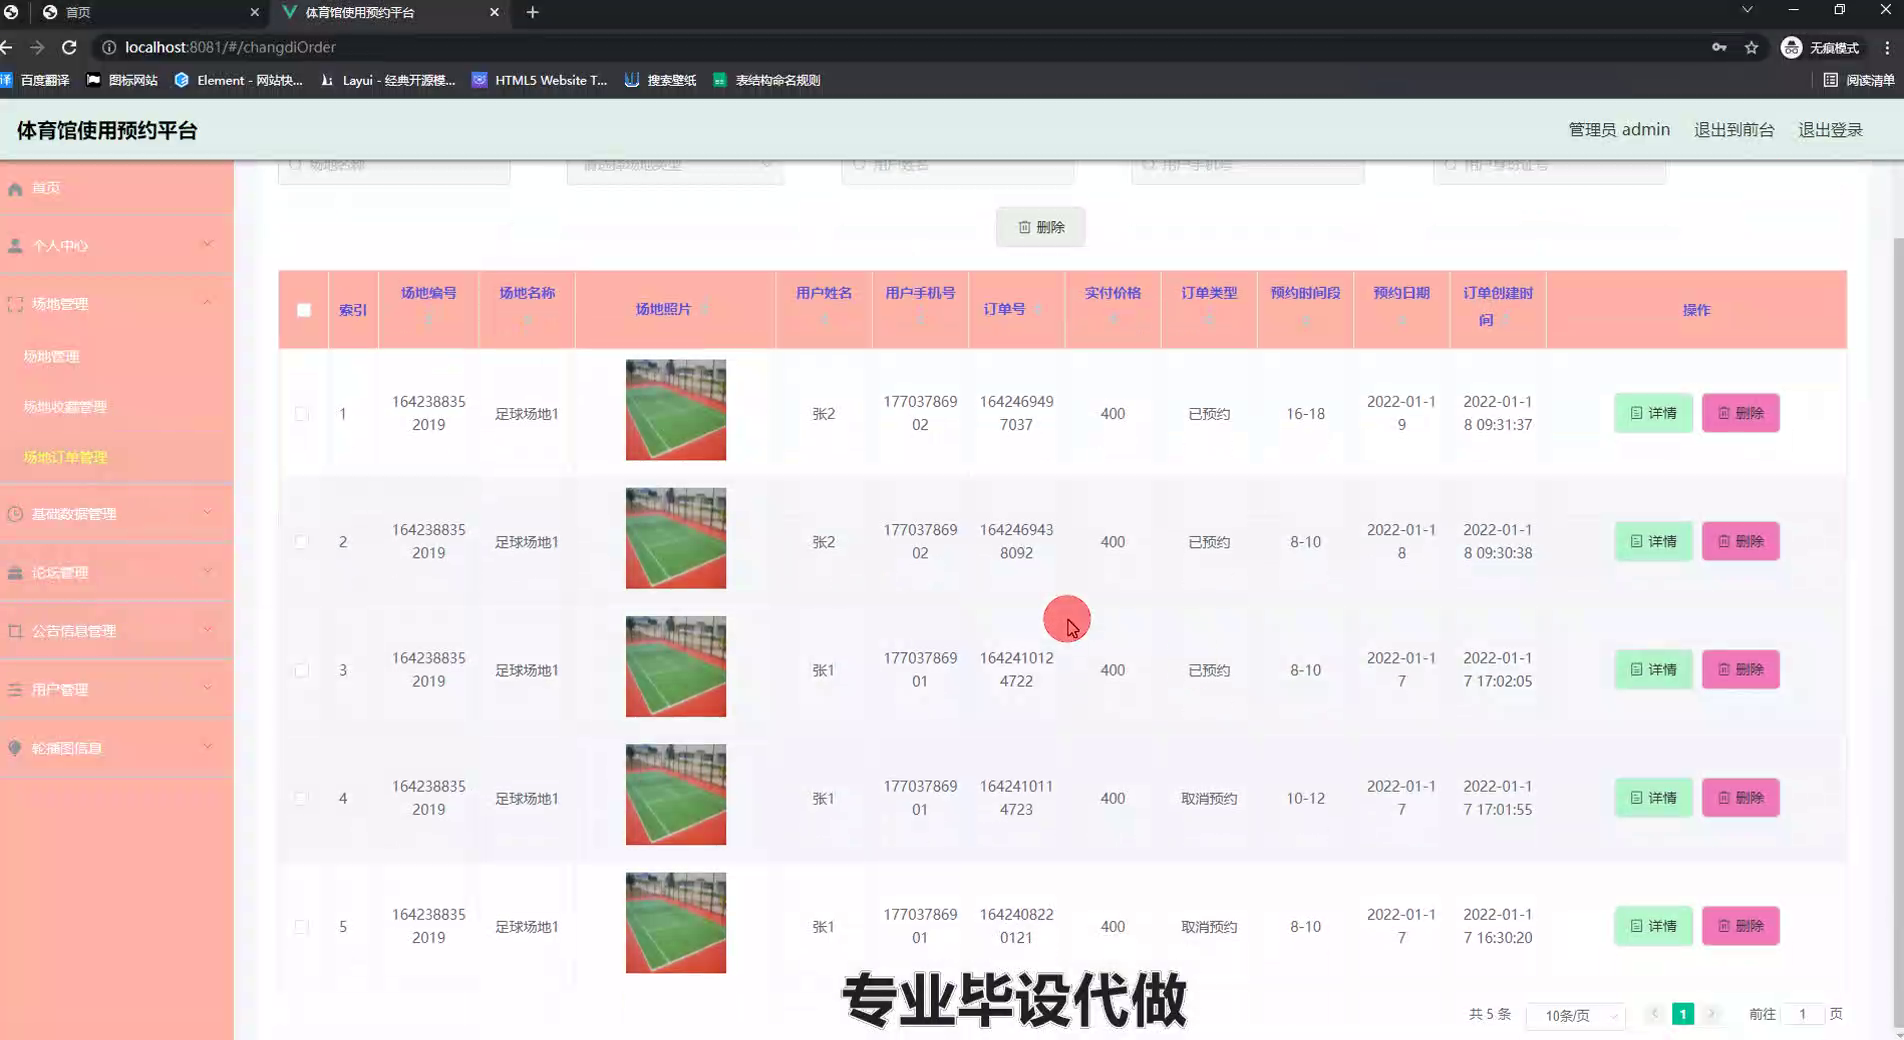
Task: Check the checkbox for row 1
Action: [x=301, y=413]
